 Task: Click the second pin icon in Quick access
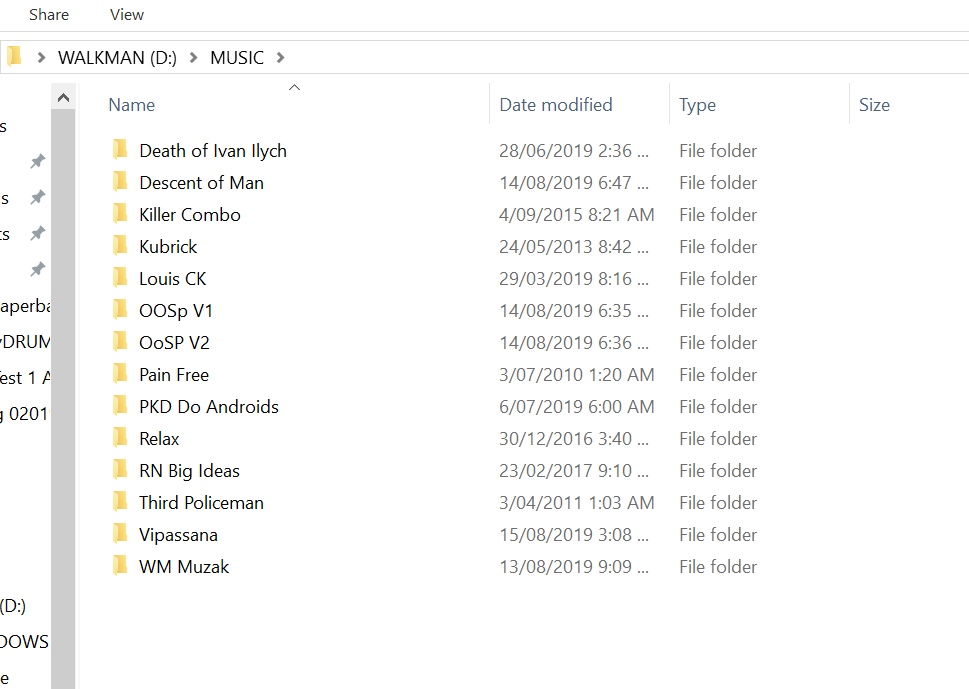(x=38, y=197)
